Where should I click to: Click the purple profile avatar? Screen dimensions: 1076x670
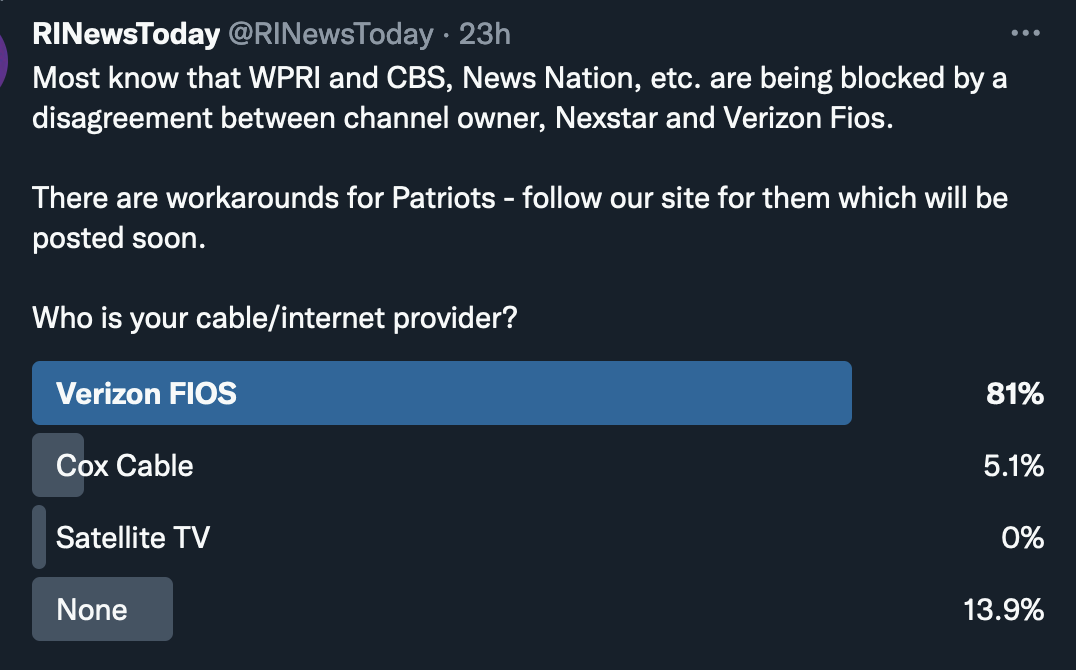tap(4, 55)
